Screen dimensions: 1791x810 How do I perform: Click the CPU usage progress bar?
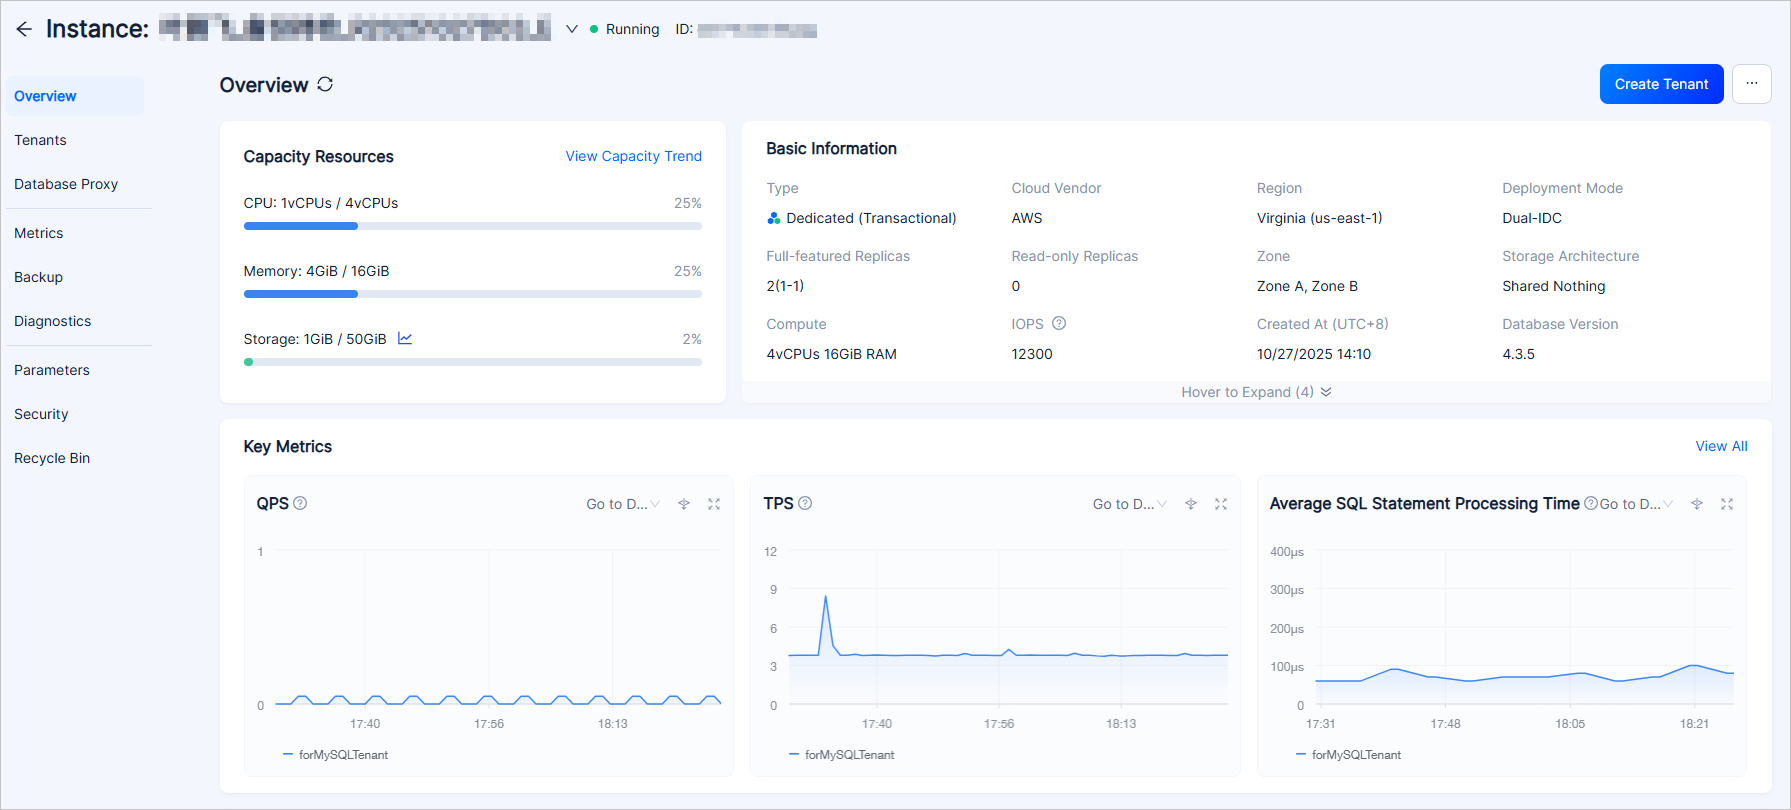tap(472, 226)
